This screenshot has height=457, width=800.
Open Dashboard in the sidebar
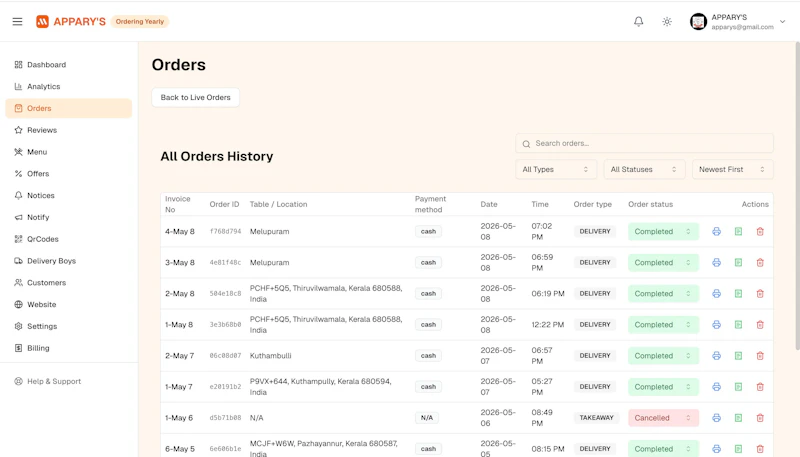coord(68,65)
